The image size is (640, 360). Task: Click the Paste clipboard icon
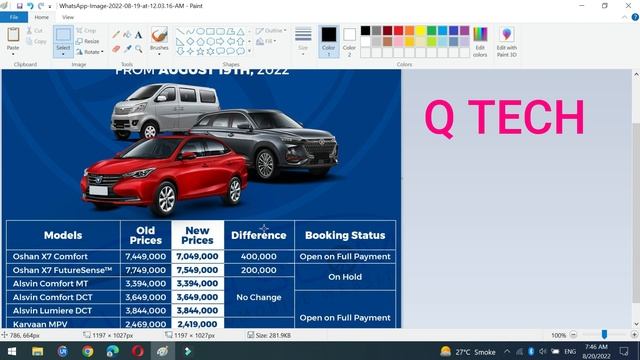pyautogui.click(x=13, y=35)
